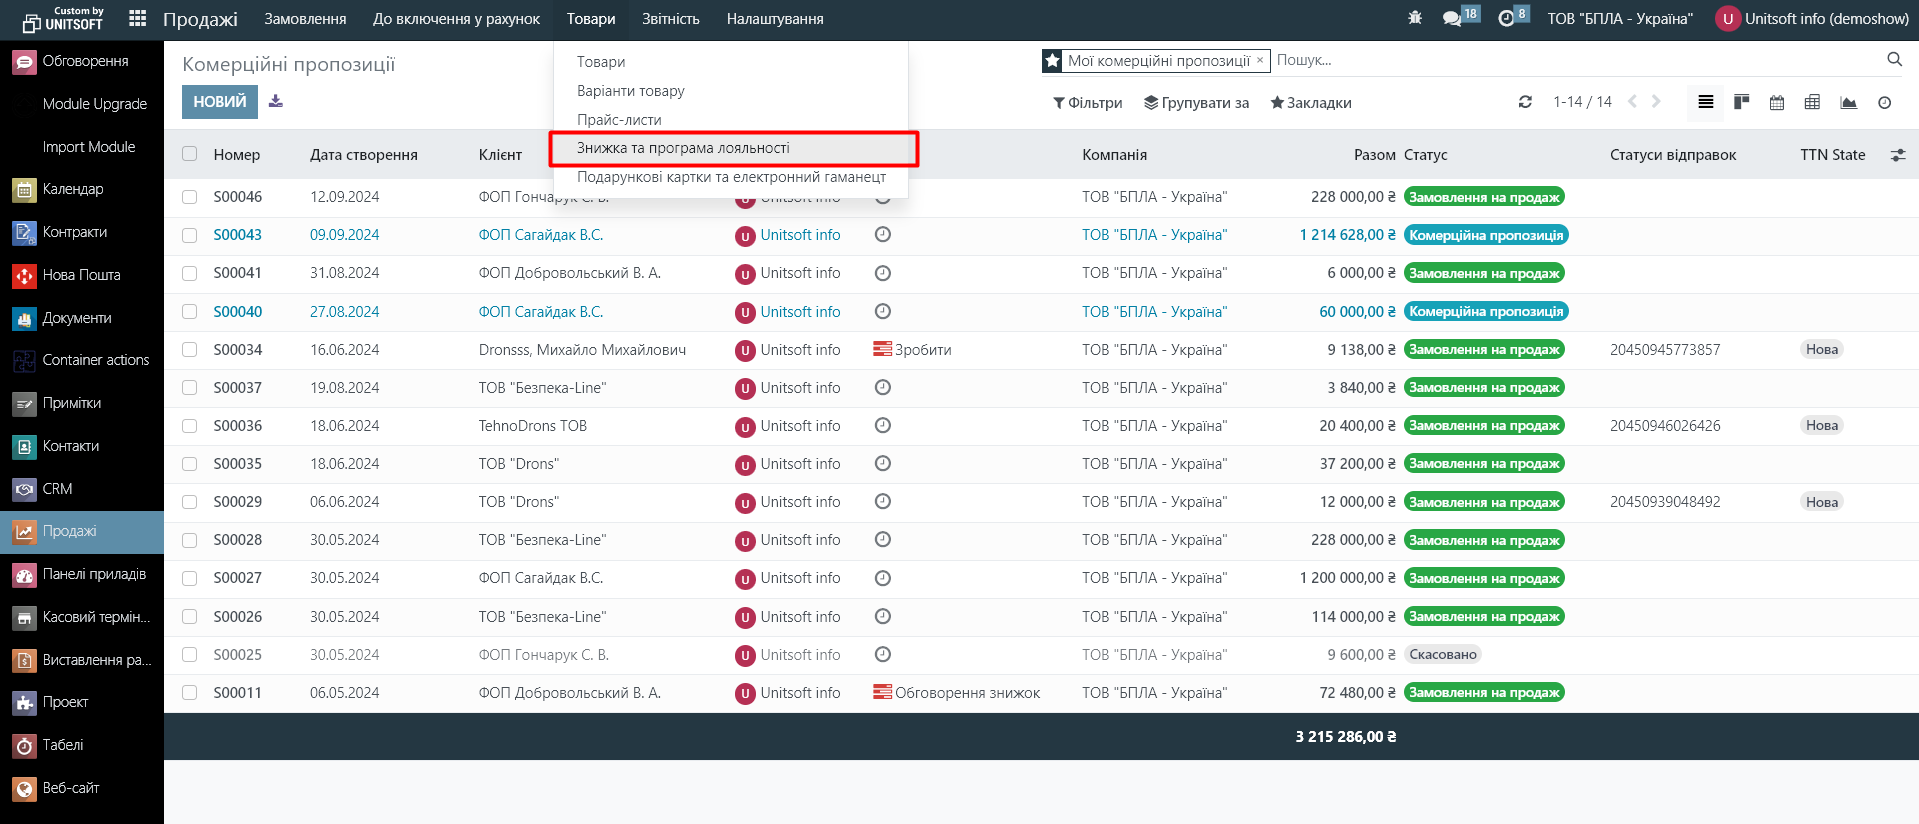Click the debug bug icon in top bar
This screenshot has height=824, width=1919.
tap(1414, 18)
